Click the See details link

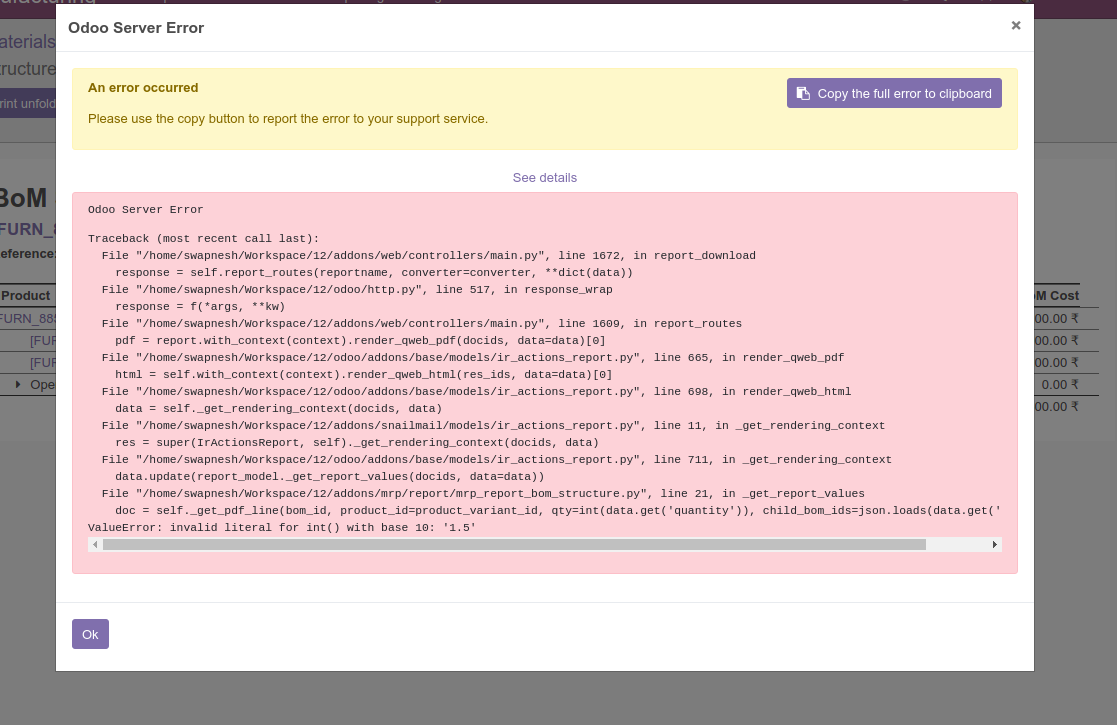pyautogui.click(x=544, y=177)
